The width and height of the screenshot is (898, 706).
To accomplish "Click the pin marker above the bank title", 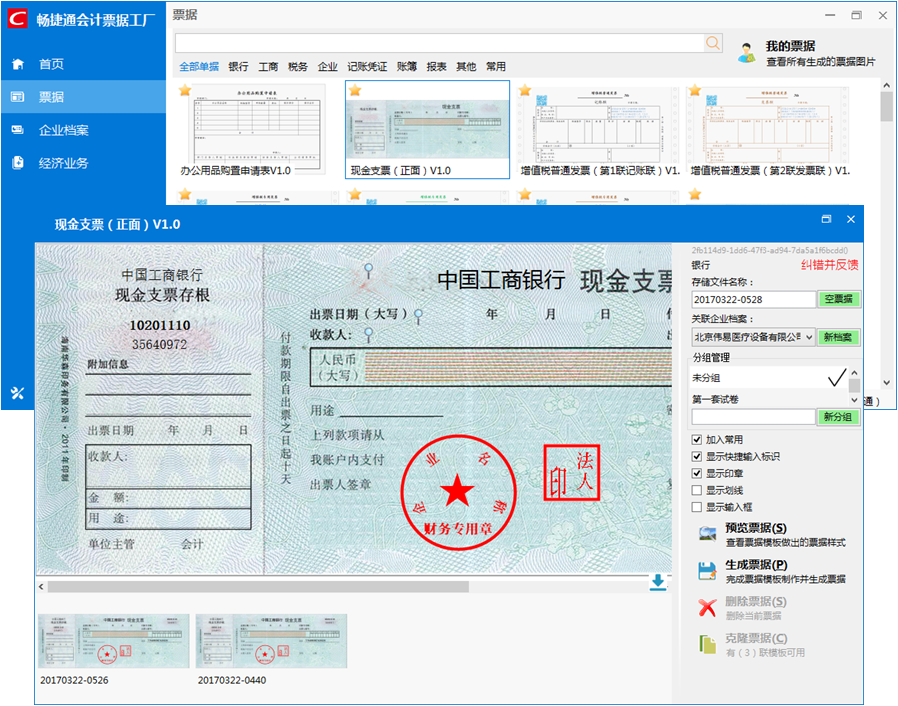I will 369,270.
